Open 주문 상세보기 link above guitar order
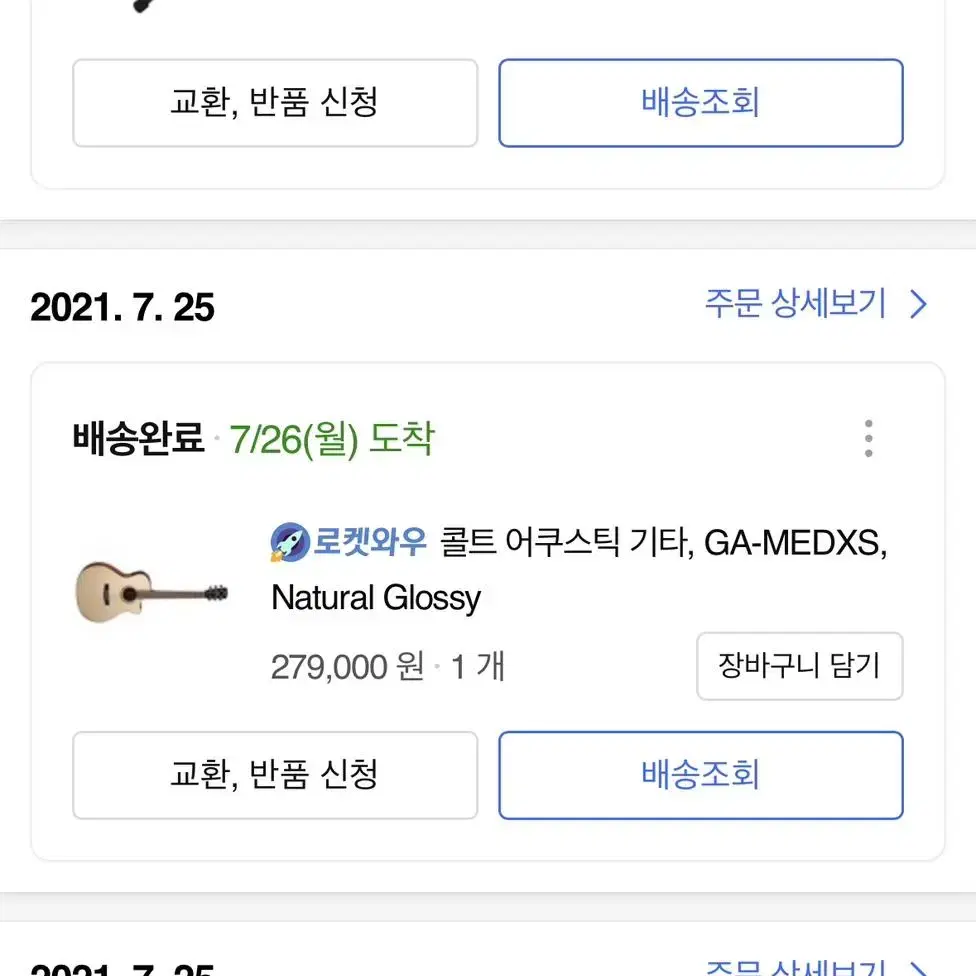 [x=795, y=304]
